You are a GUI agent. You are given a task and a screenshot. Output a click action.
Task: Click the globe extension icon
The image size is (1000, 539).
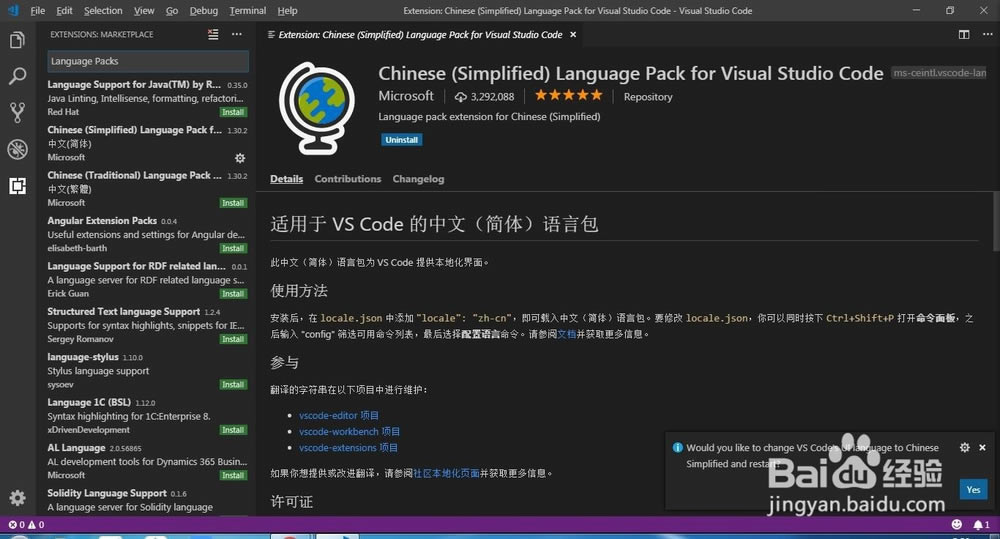pos(317,108)
